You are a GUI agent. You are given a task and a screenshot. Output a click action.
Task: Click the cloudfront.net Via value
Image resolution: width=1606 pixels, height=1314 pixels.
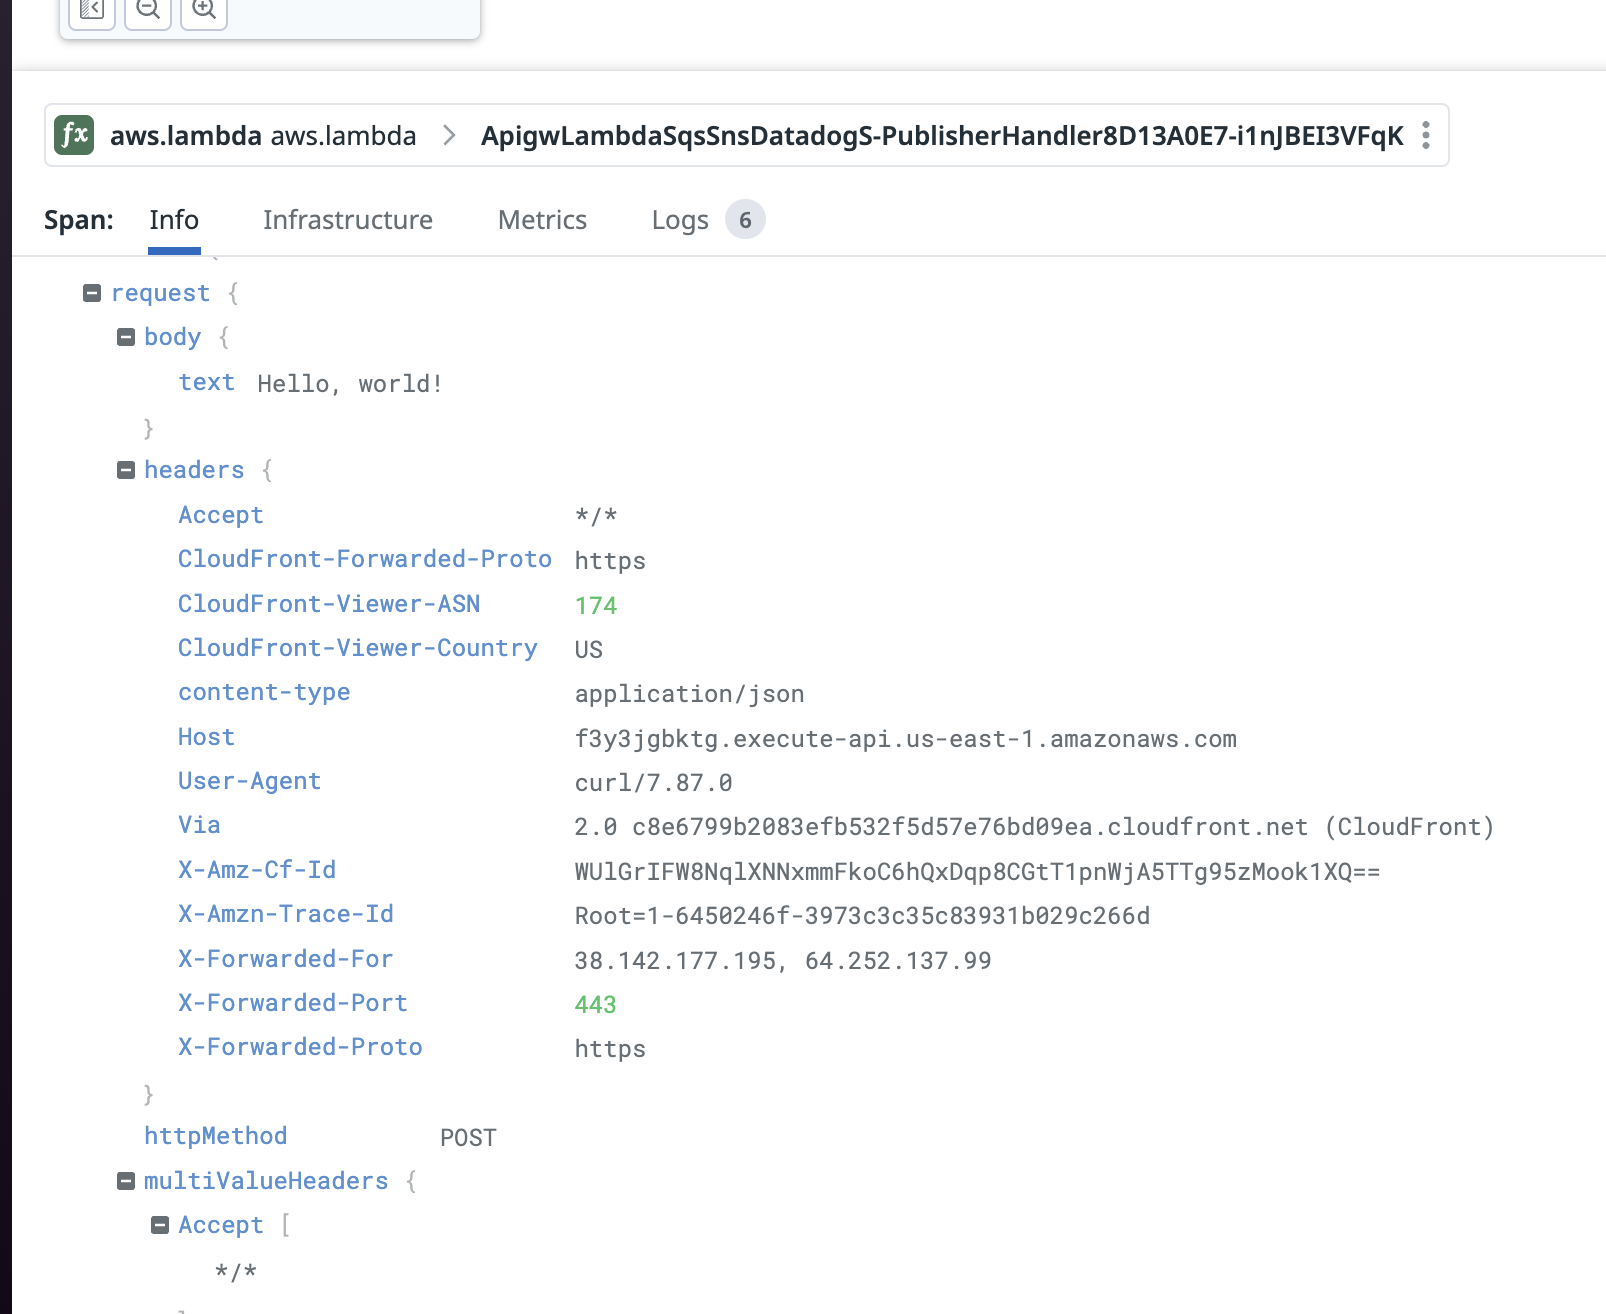pos(1034,827)
